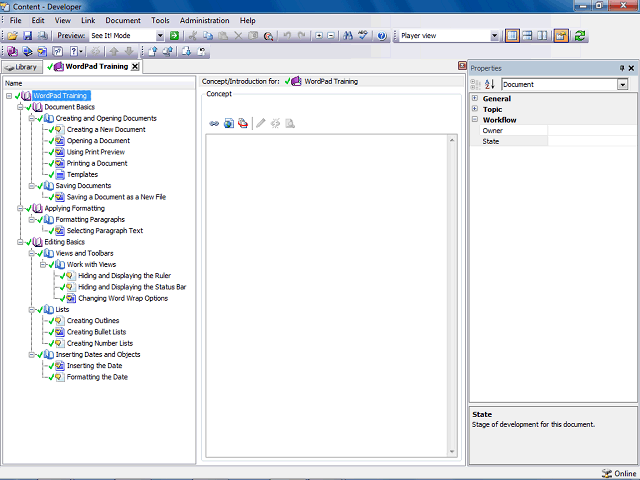Screen dimensions: 640x480
Task: Toggle the Properties pane toolbar button
Action: [x=561, y=36]
